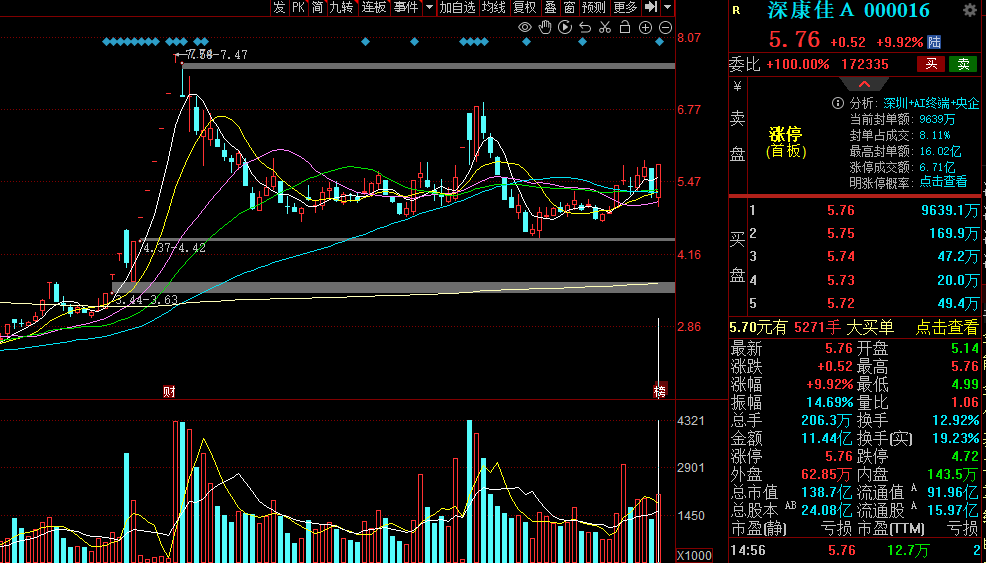
Task: Click the 委比 +100.00% value
Action: (x=798, y=64)
